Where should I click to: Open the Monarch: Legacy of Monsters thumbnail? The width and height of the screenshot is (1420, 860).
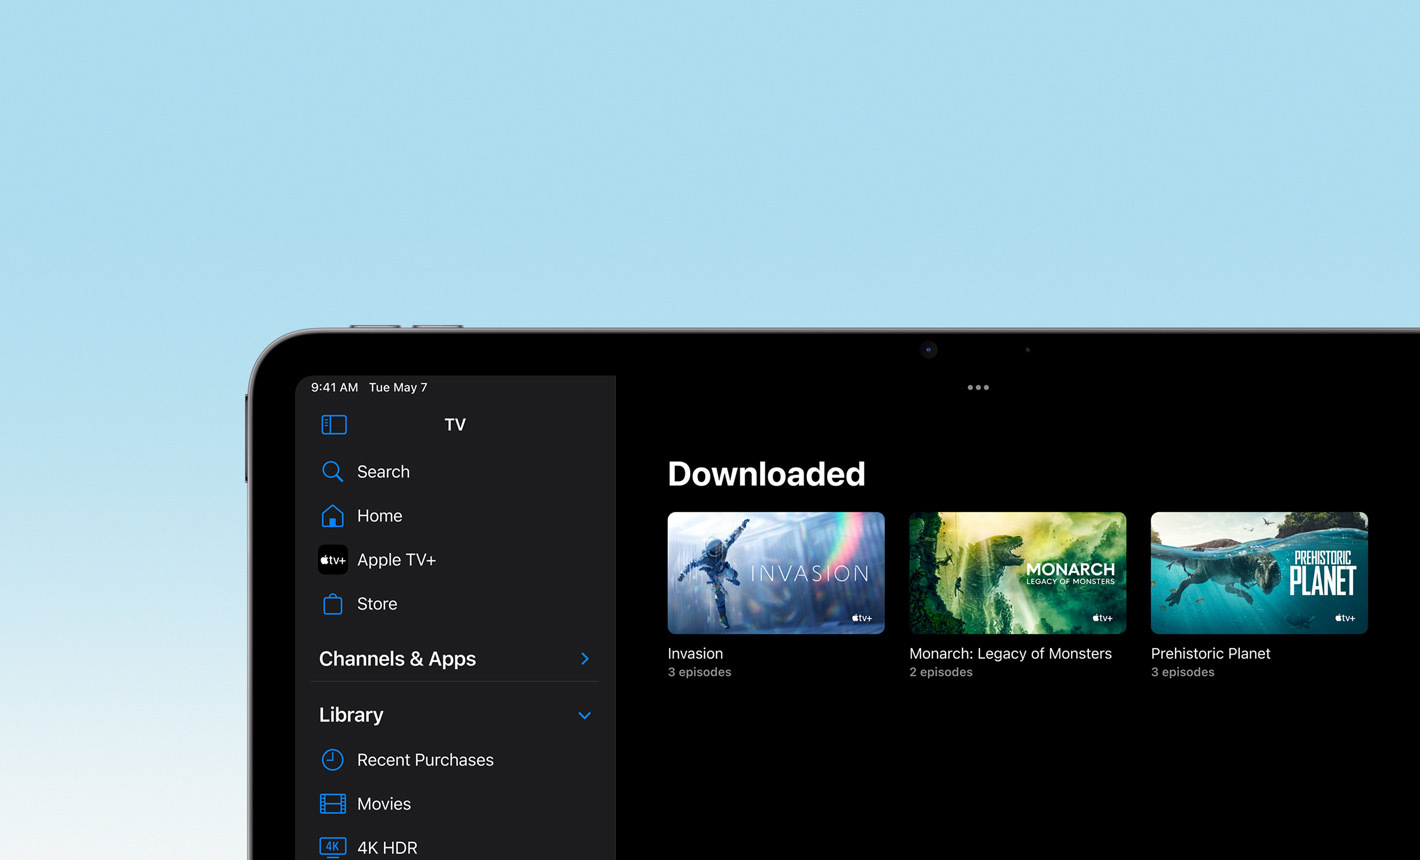click(1018, 573)
